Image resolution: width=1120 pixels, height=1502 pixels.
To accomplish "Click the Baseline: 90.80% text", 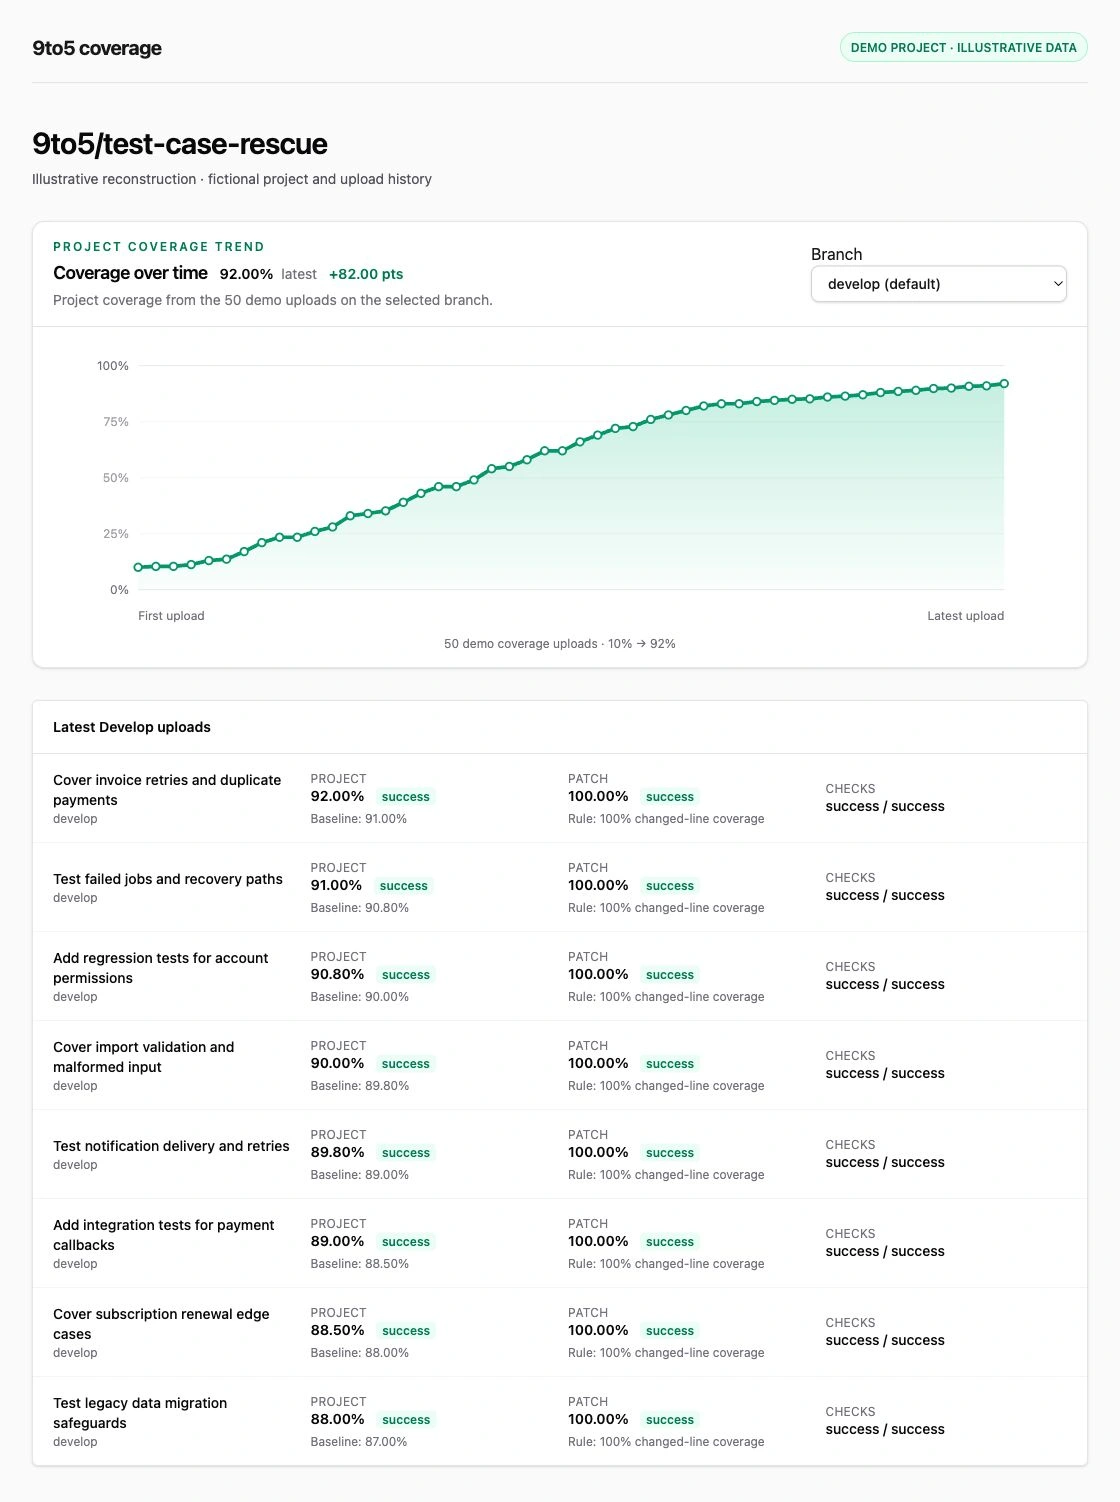I will point(360,908).
